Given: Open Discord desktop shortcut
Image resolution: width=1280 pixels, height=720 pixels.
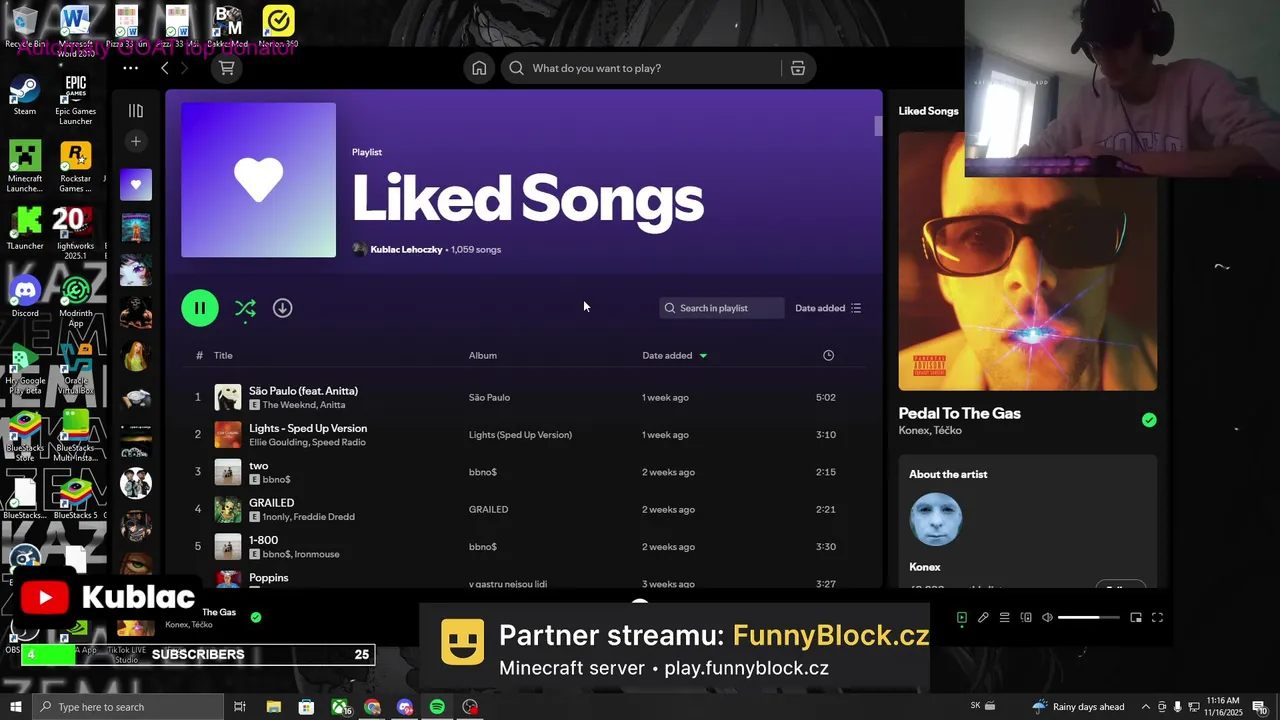Looking at the screenshot, I should 25,297.
